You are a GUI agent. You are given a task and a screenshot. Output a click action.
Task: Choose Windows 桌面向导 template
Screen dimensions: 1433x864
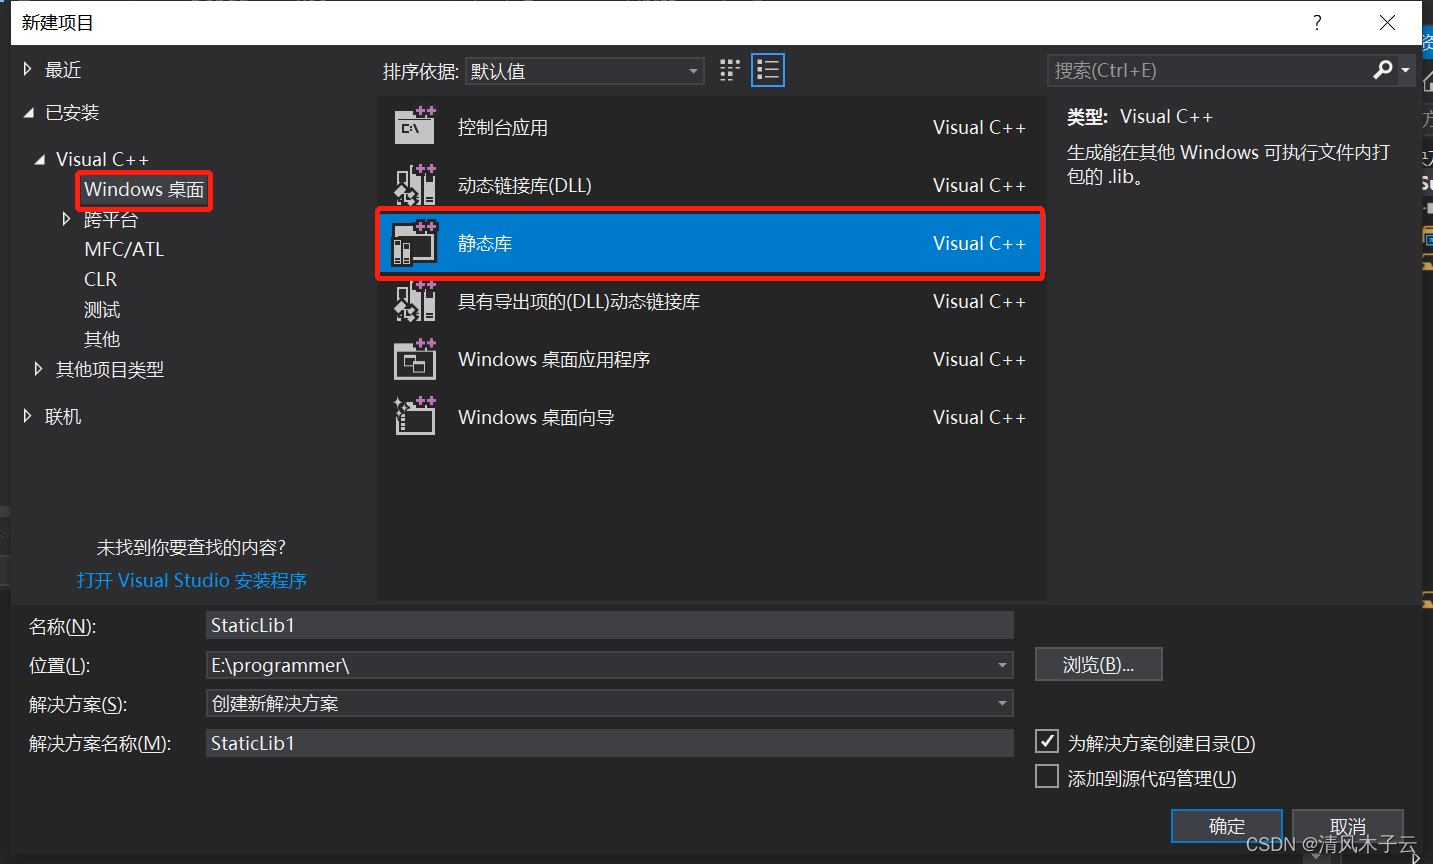click(711, 417)
